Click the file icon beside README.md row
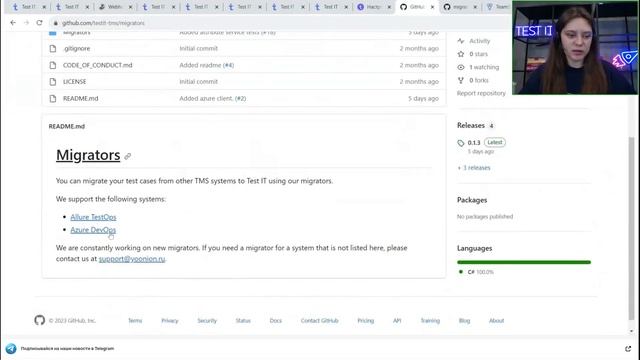The width and height of the screenshot is (640, 360). [53, 98]
